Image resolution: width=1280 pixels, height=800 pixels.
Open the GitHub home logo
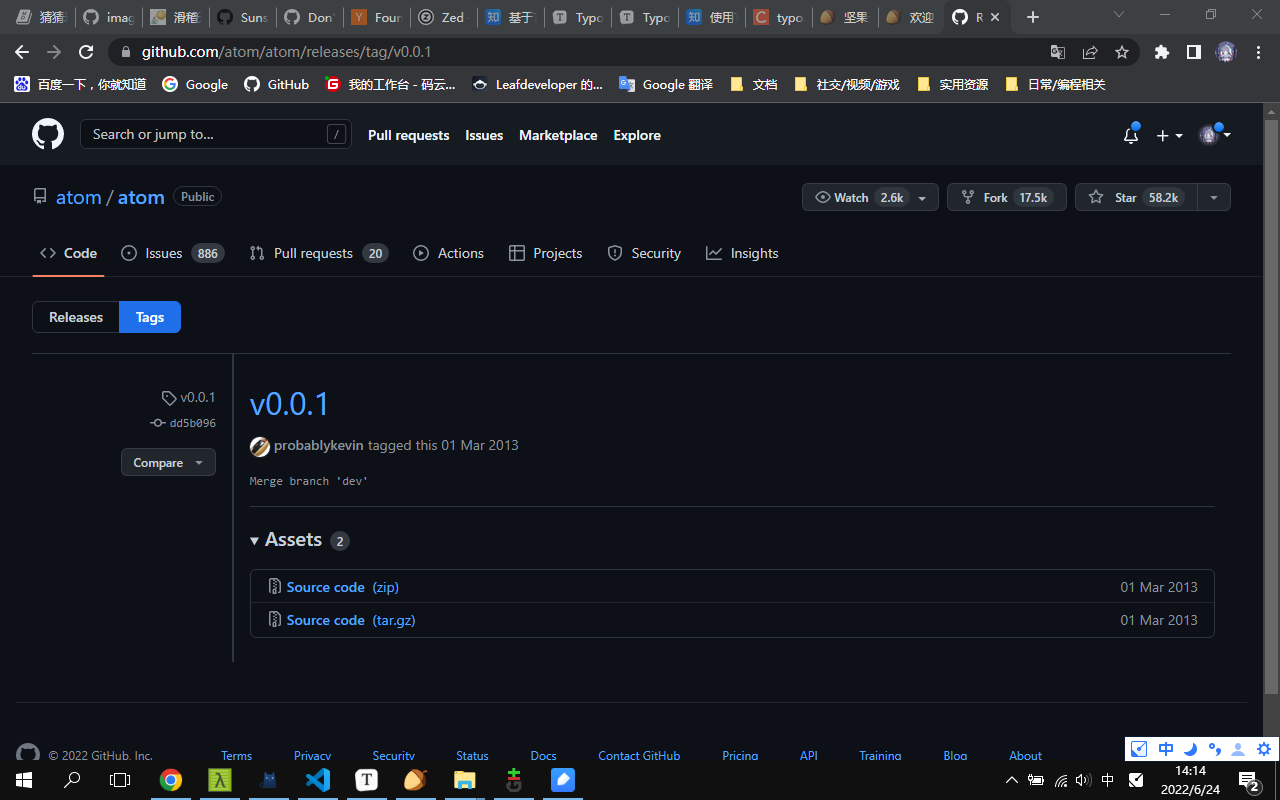pos(48,134)
